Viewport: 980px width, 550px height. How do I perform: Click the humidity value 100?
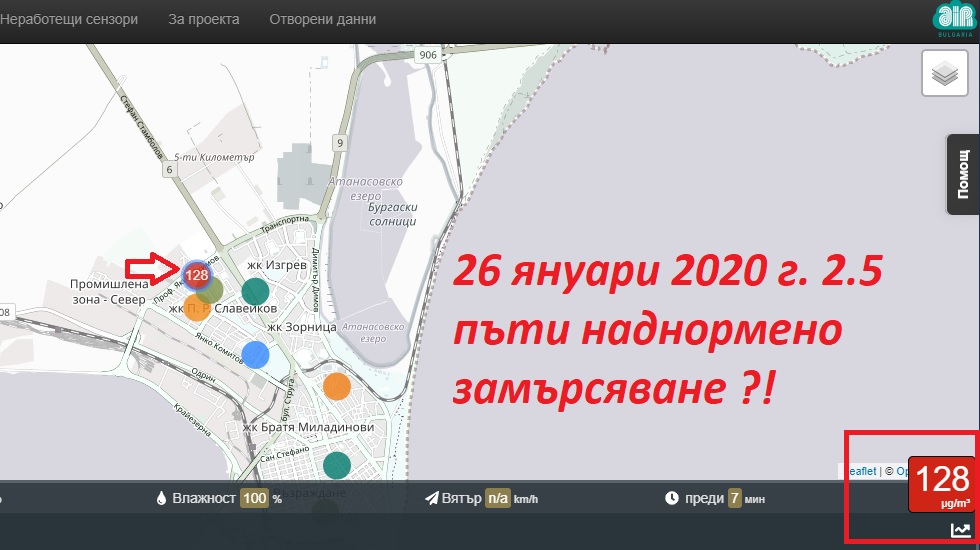tap(255, 498)
